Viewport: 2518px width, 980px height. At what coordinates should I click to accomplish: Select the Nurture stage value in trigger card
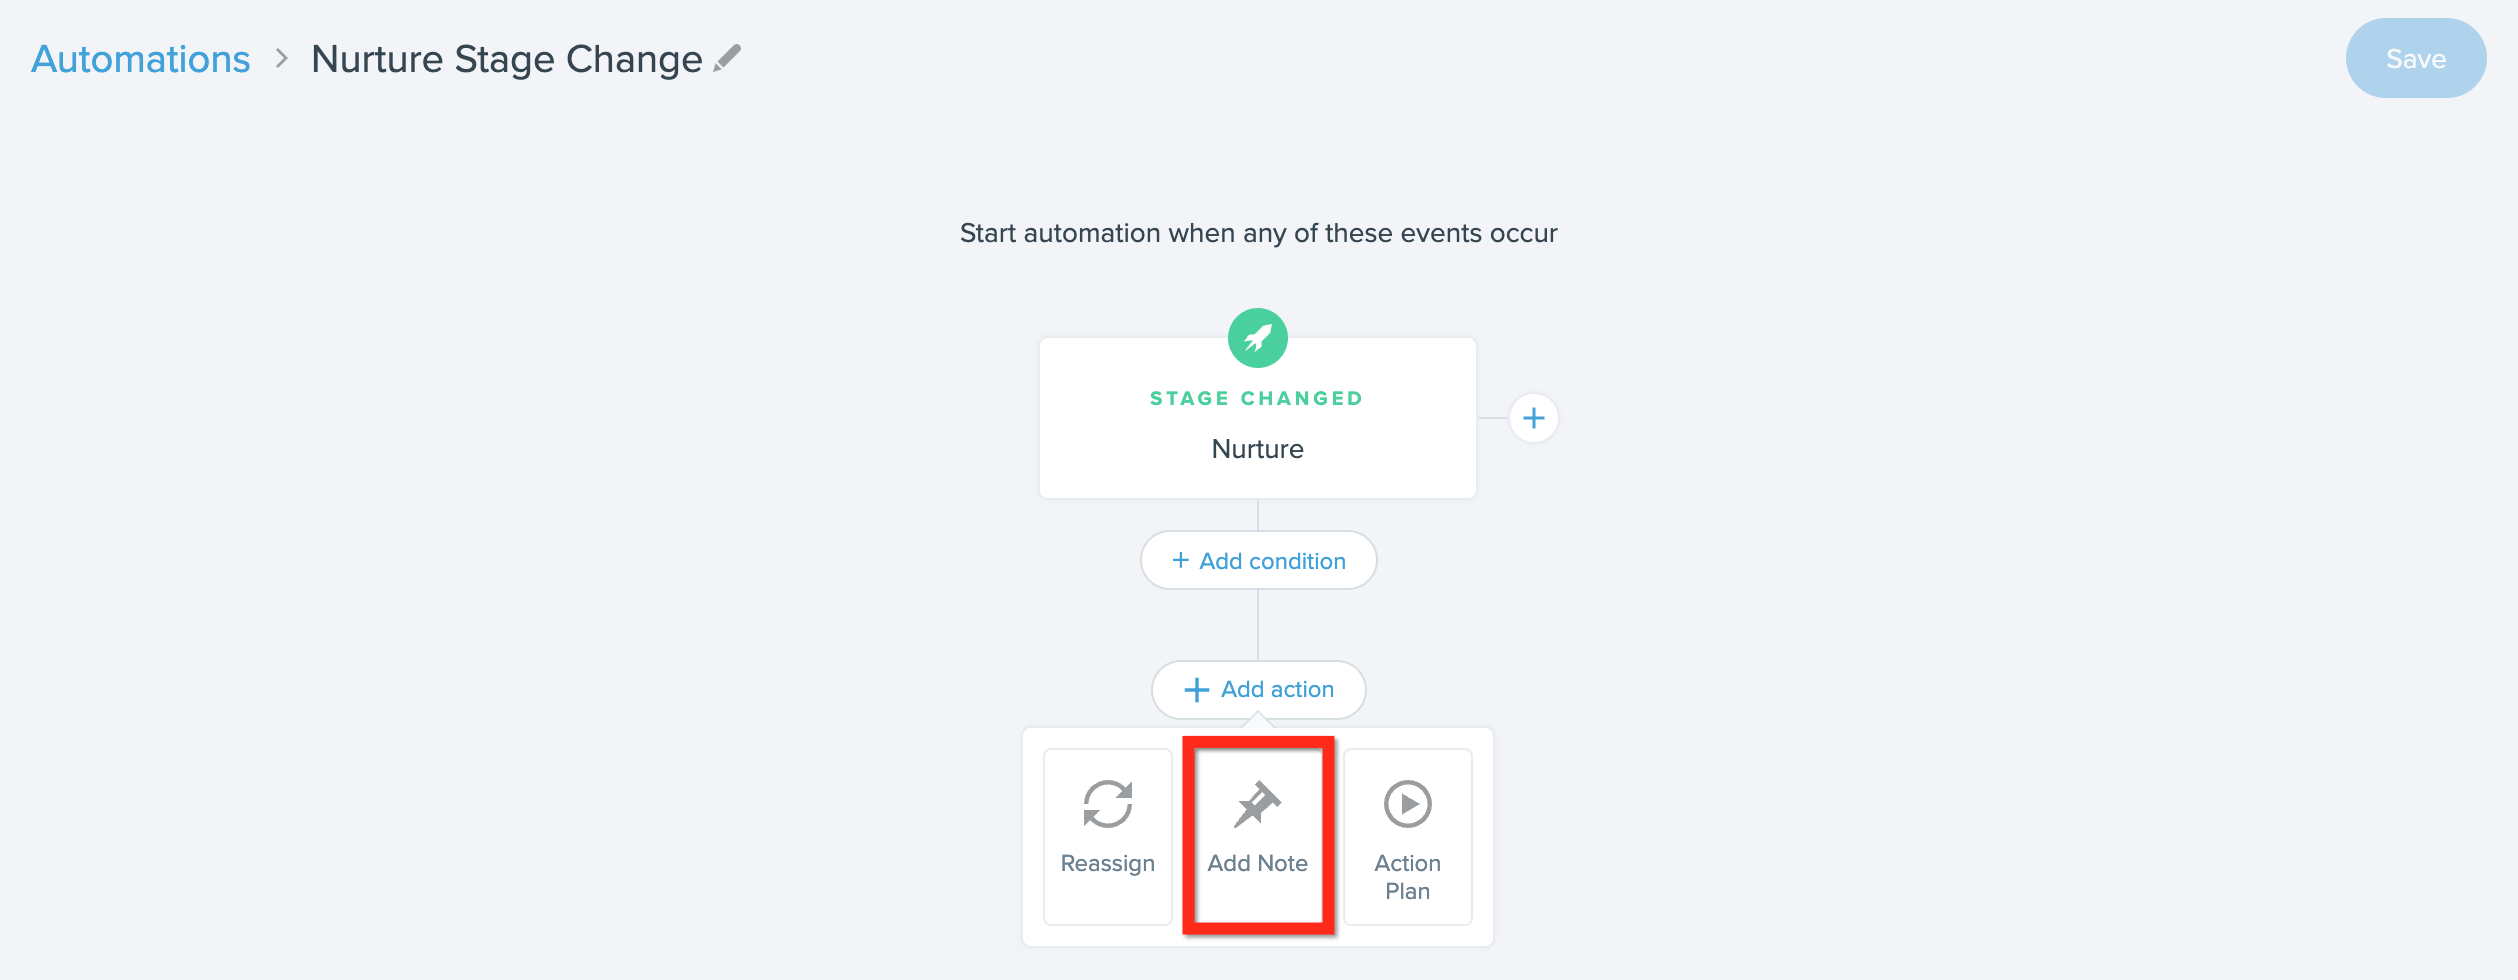1257,449
